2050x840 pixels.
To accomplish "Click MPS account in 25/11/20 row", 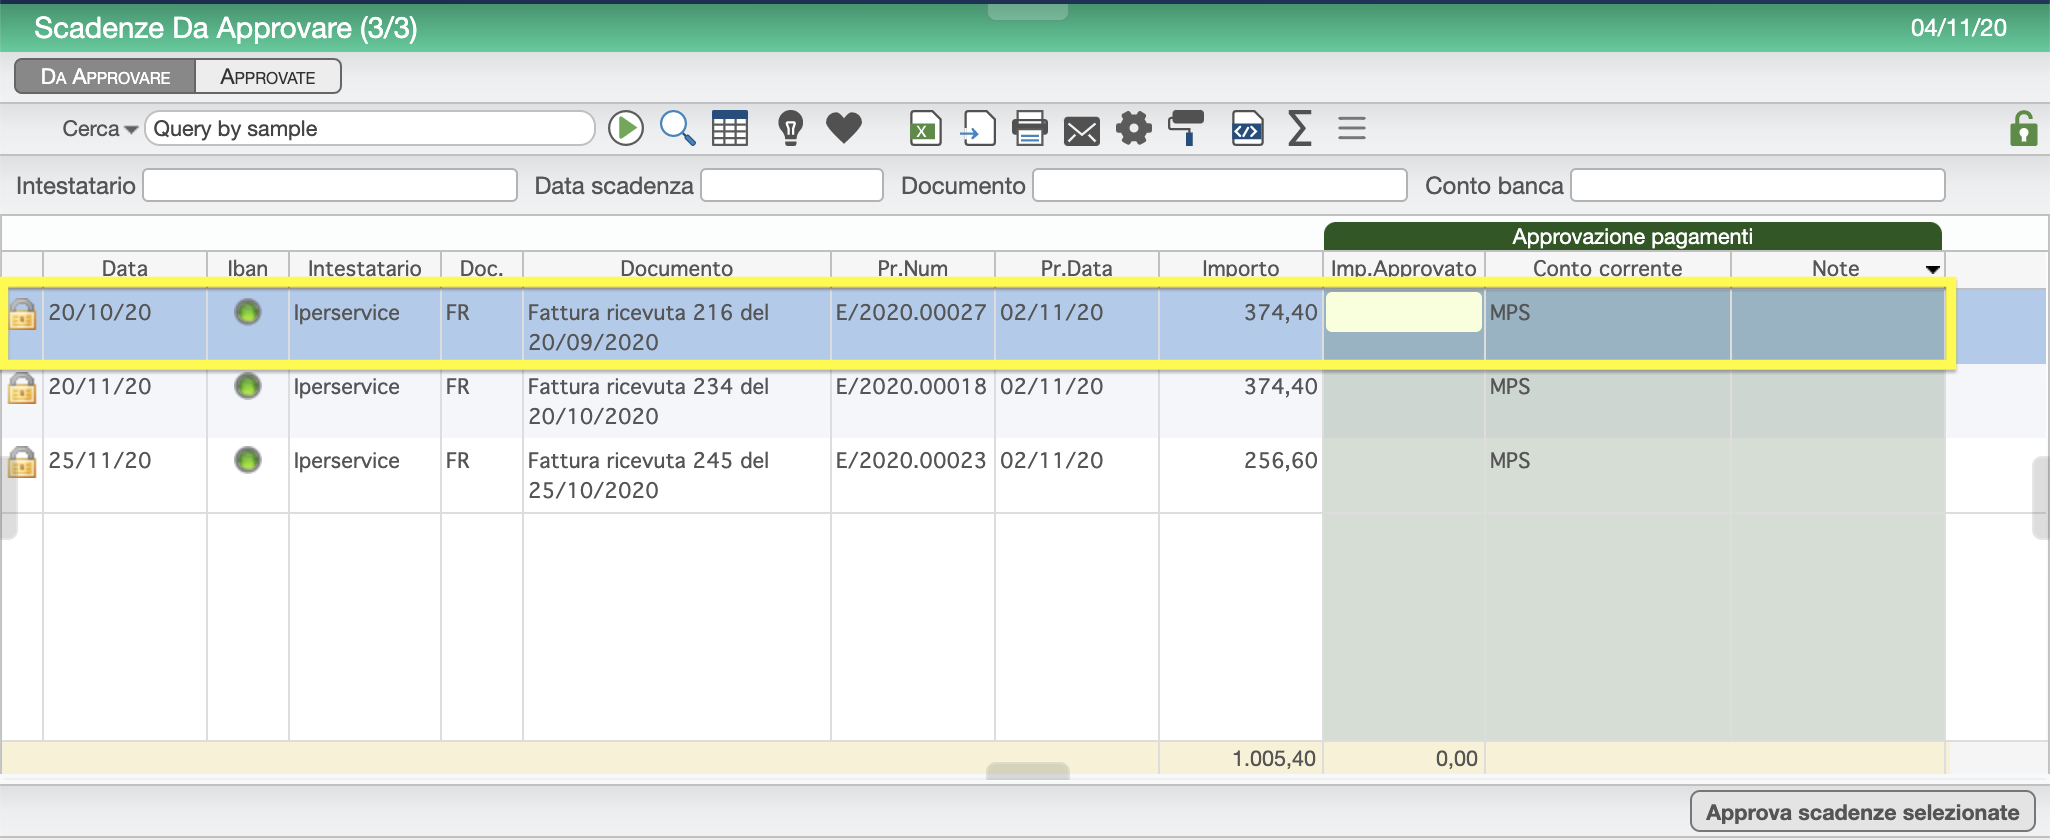I will coord(1510,460).
